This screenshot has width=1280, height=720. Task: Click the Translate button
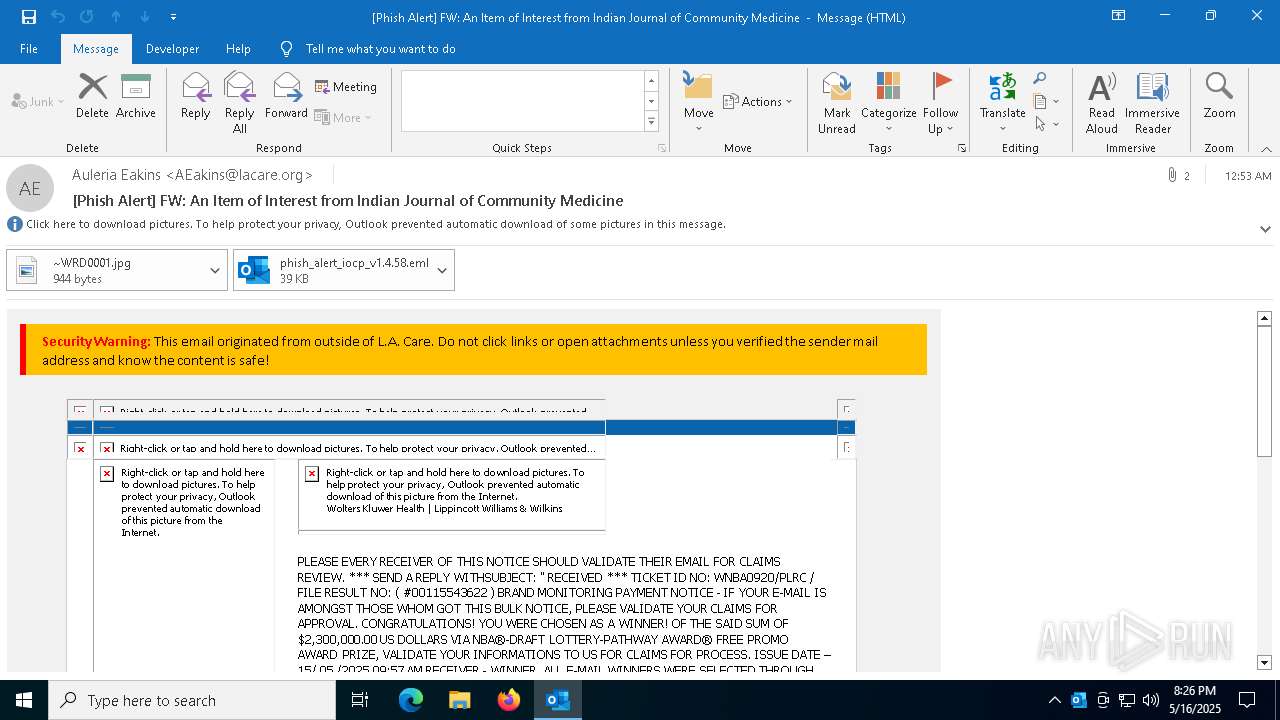point(1003,102)
